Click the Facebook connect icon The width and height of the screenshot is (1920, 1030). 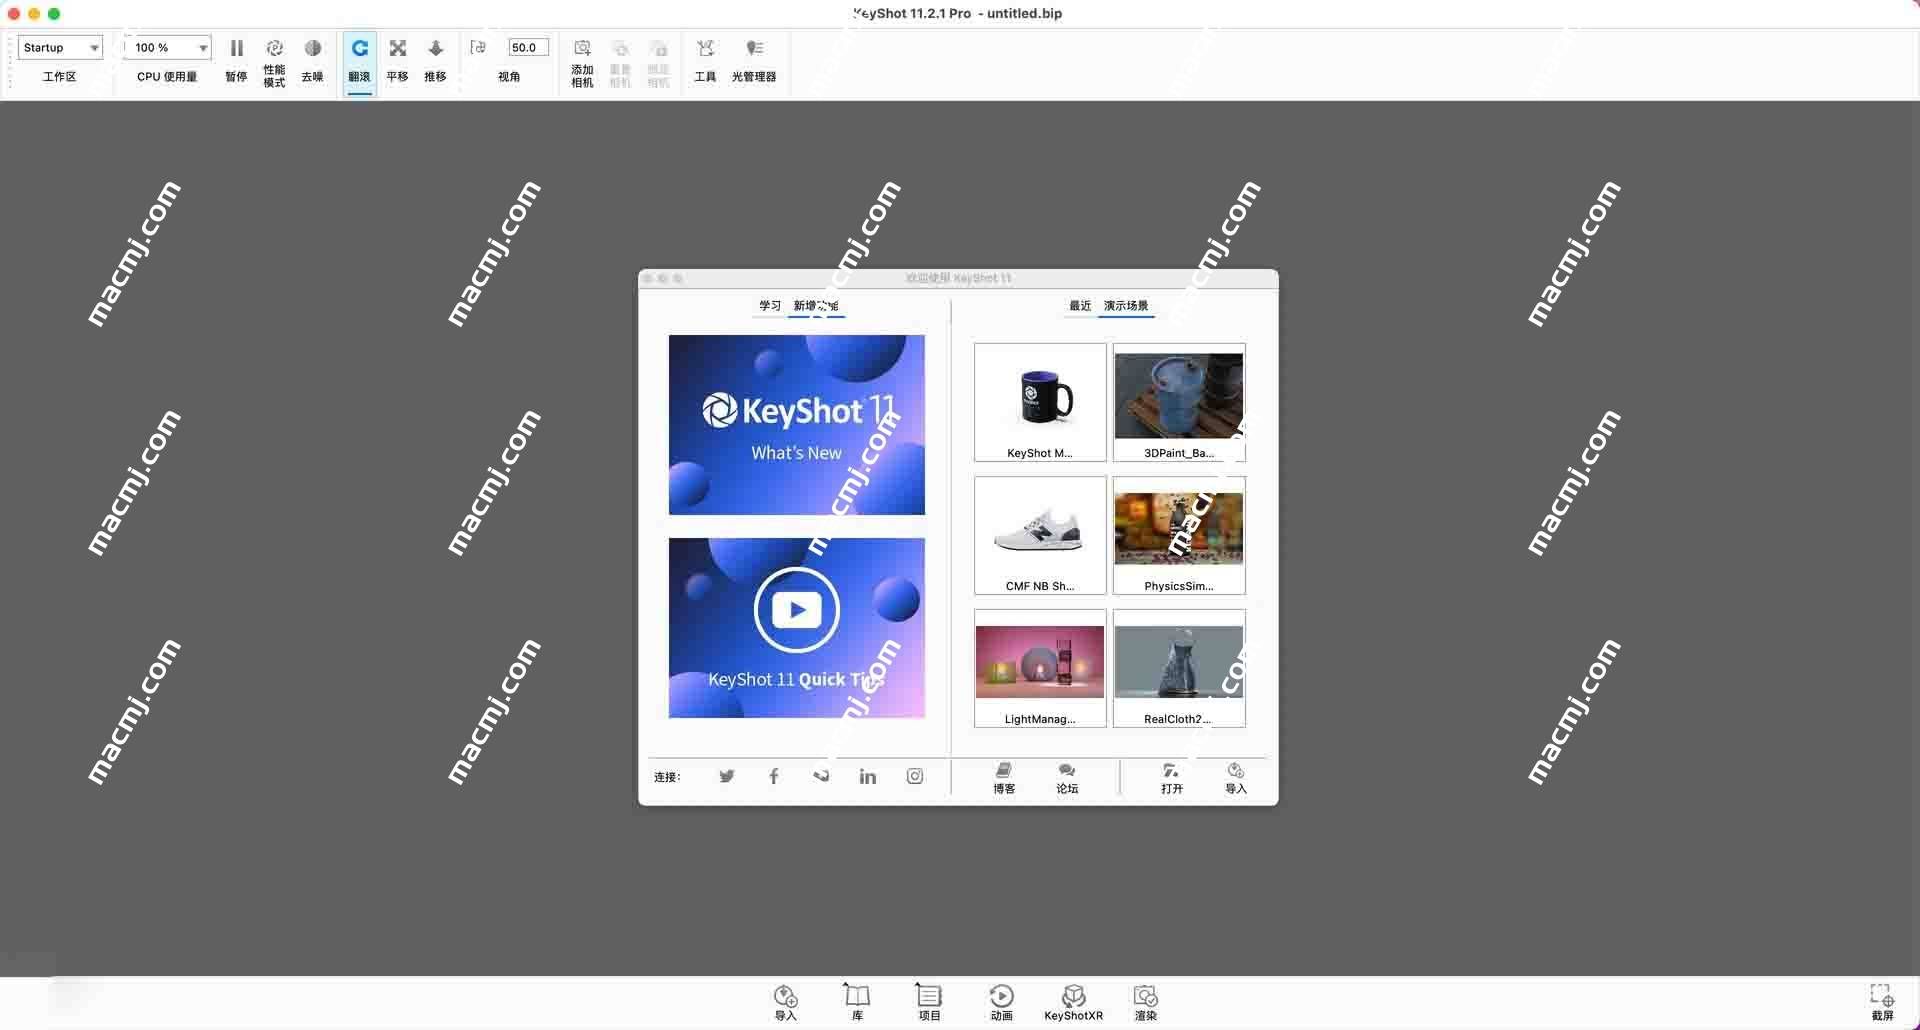tap(774, 776)
